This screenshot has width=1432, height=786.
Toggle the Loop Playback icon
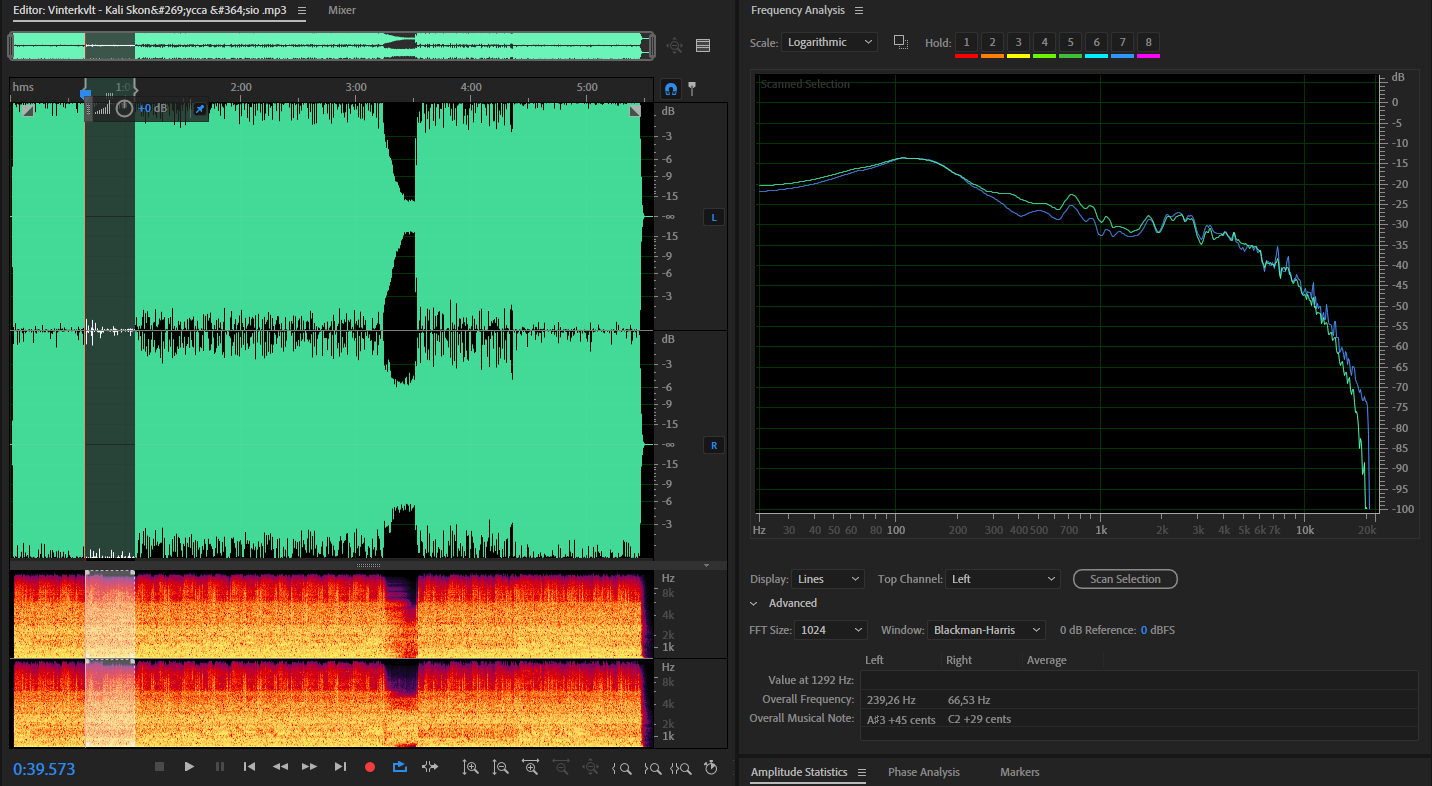click(400, 766)
